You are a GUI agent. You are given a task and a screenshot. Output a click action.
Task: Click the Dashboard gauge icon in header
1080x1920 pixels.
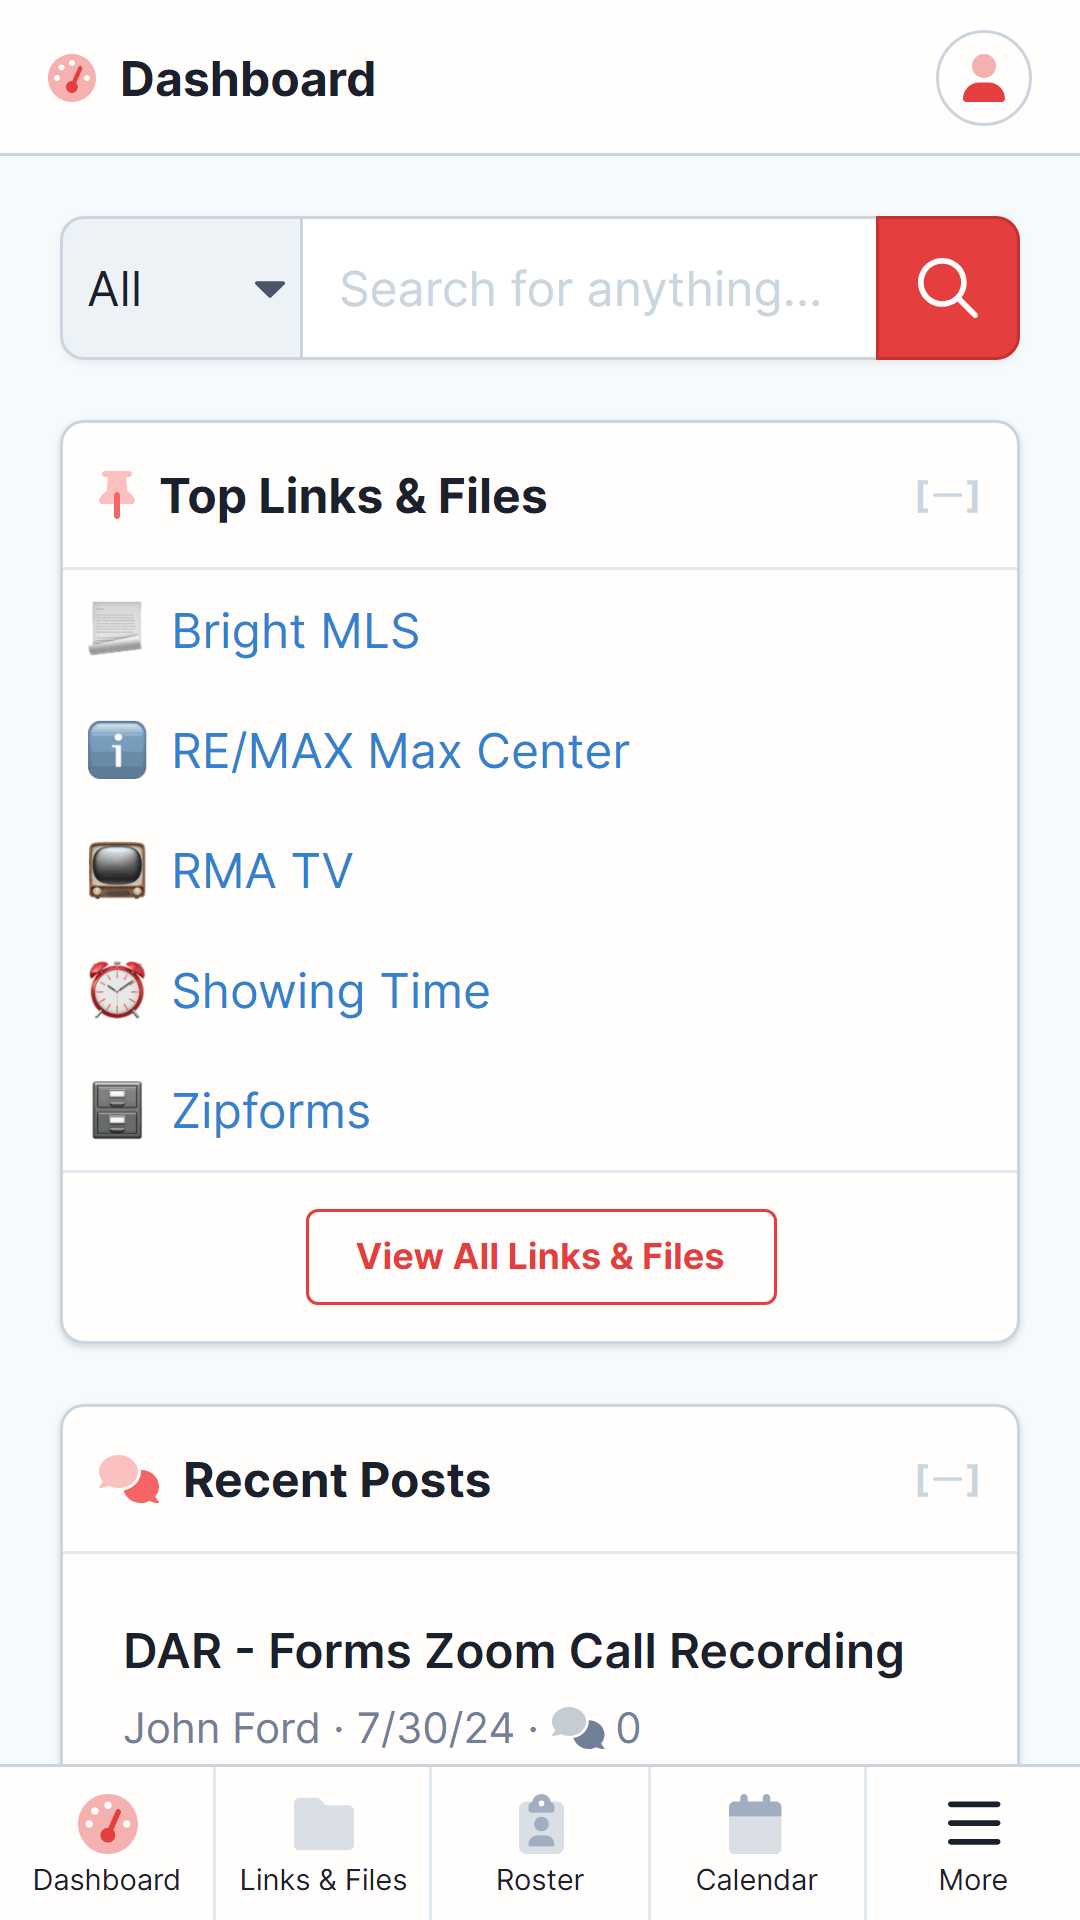[72, 78]
